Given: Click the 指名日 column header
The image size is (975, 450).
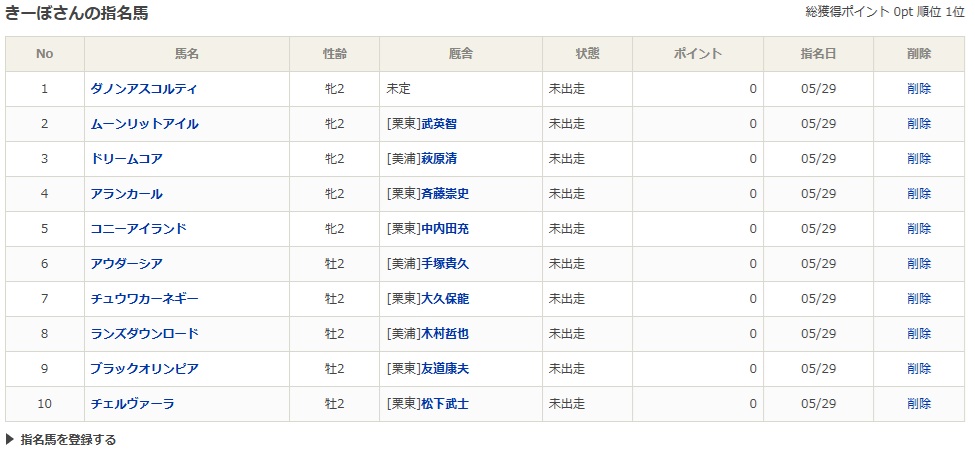Looking at the screenshot, I should (818, 53).
